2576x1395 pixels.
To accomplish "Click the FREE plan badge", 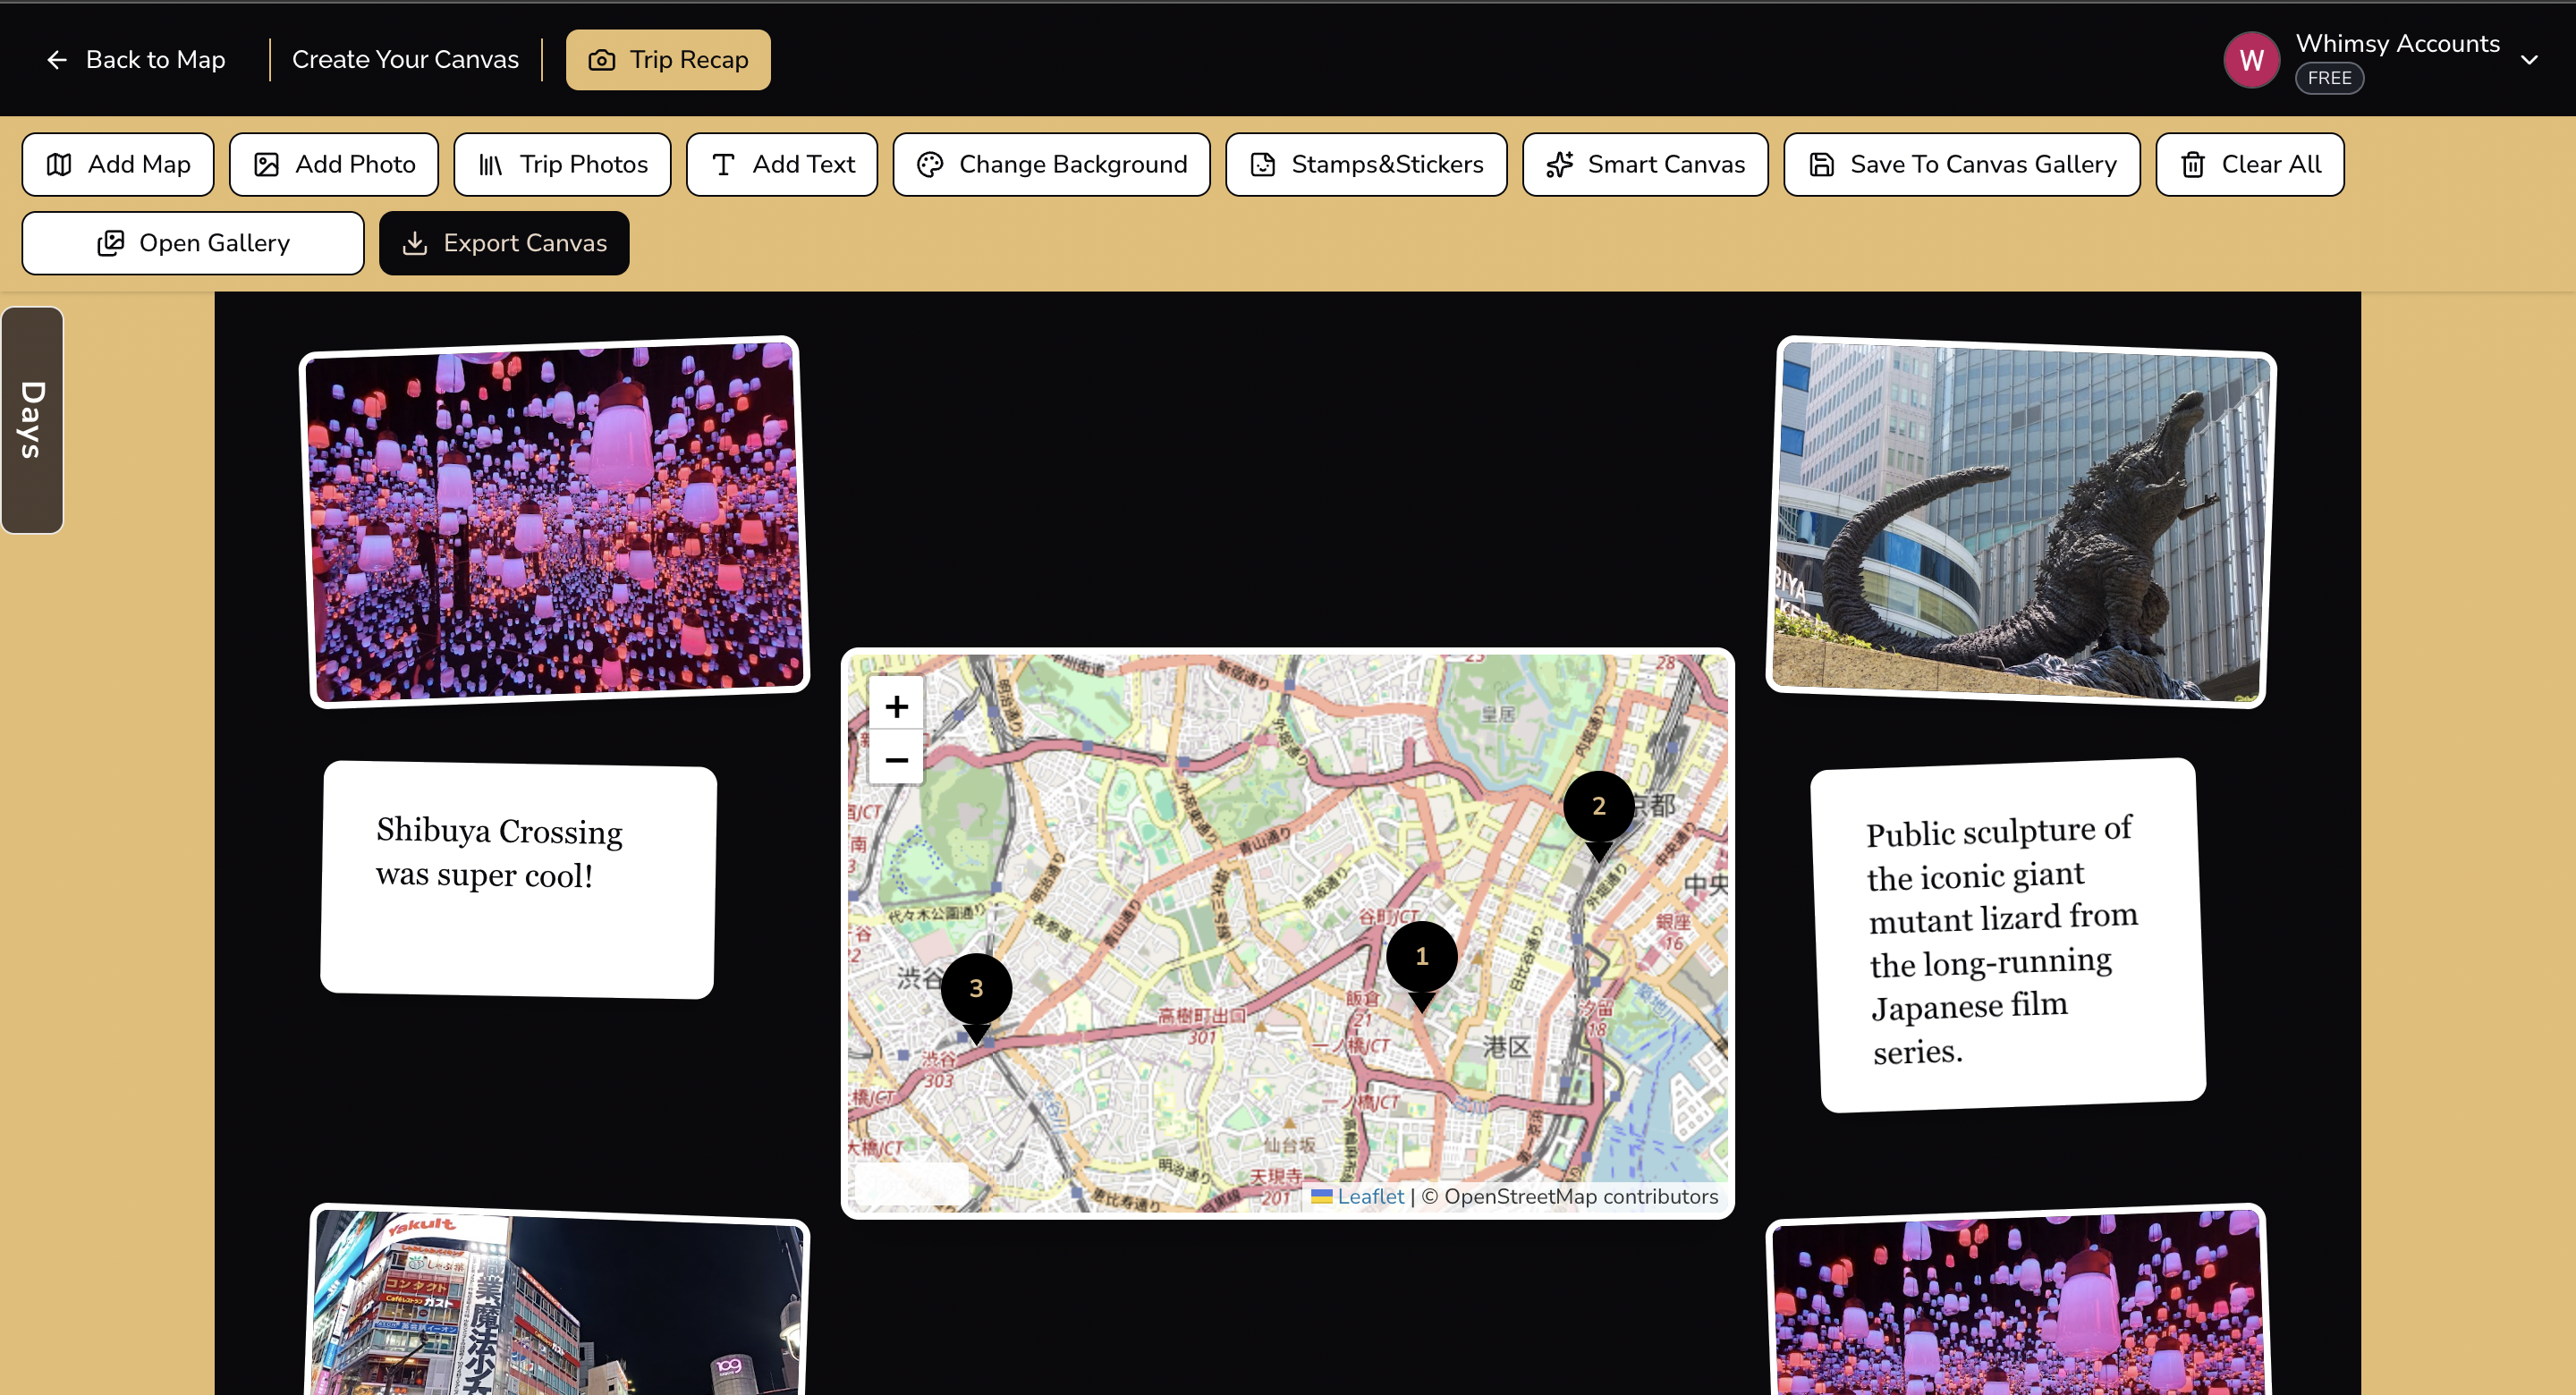I will tap(2329, 78).
